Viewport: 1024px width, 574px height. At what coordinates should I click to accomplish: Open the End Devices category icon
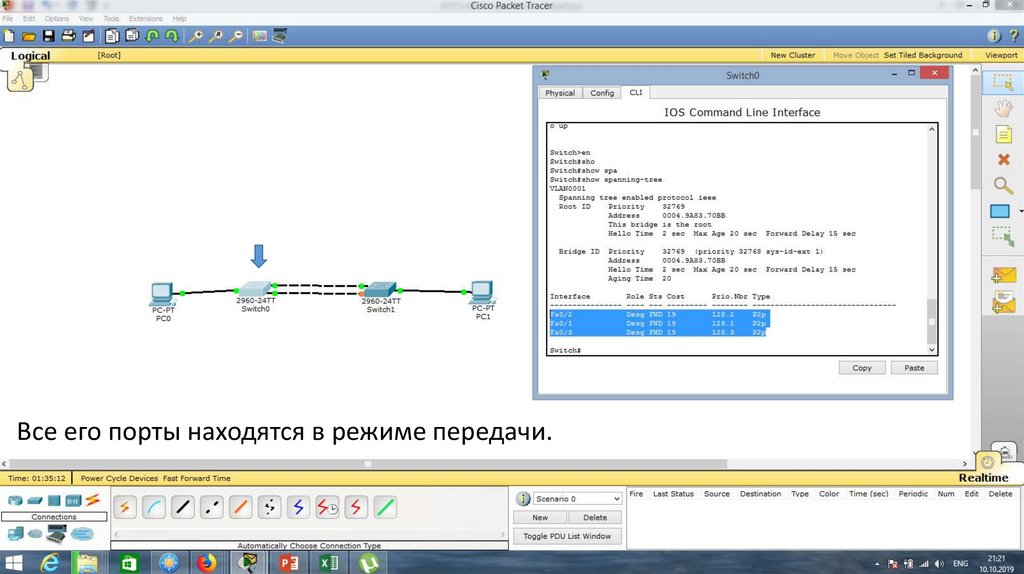tap(14, 534)
